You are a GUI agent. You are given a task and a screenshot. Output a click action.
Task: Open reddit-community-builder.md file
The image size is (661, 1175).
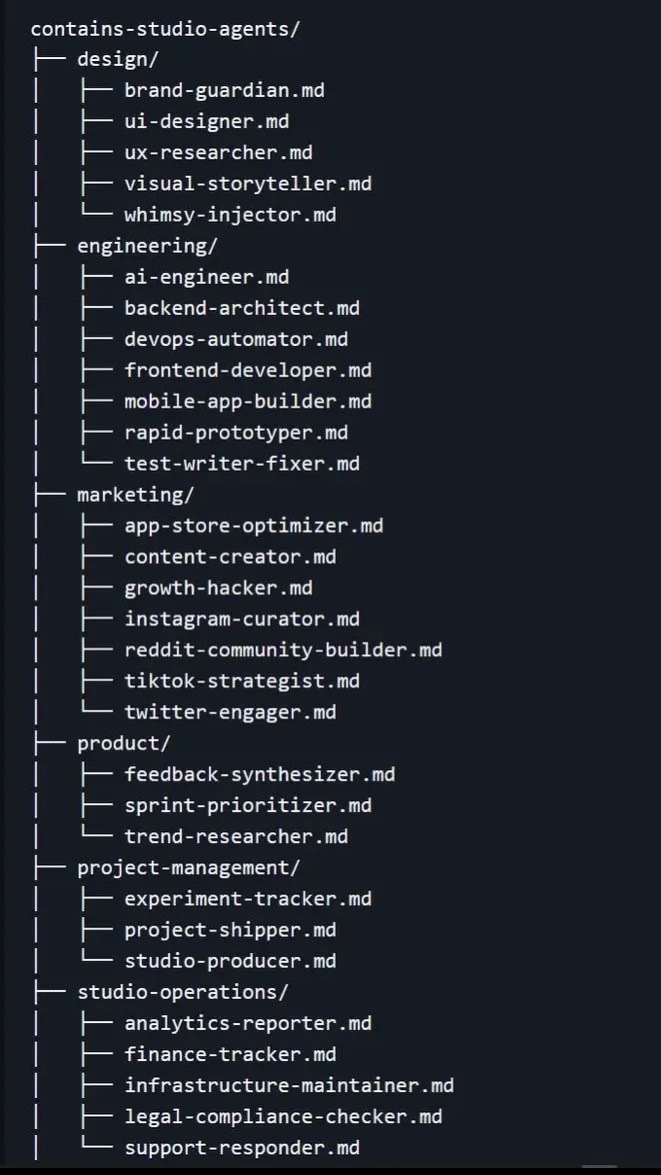pos(283,650)
